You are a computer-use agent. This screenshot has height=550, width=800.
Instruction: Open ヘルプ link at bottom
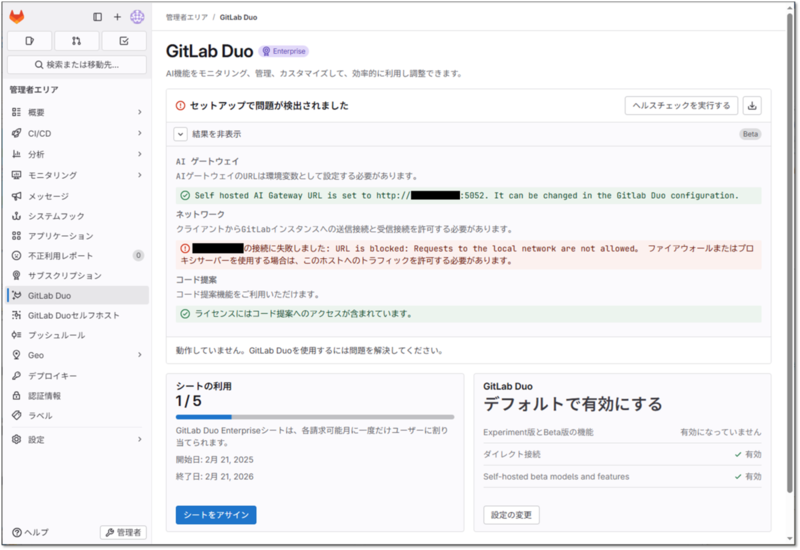[30, 532]
